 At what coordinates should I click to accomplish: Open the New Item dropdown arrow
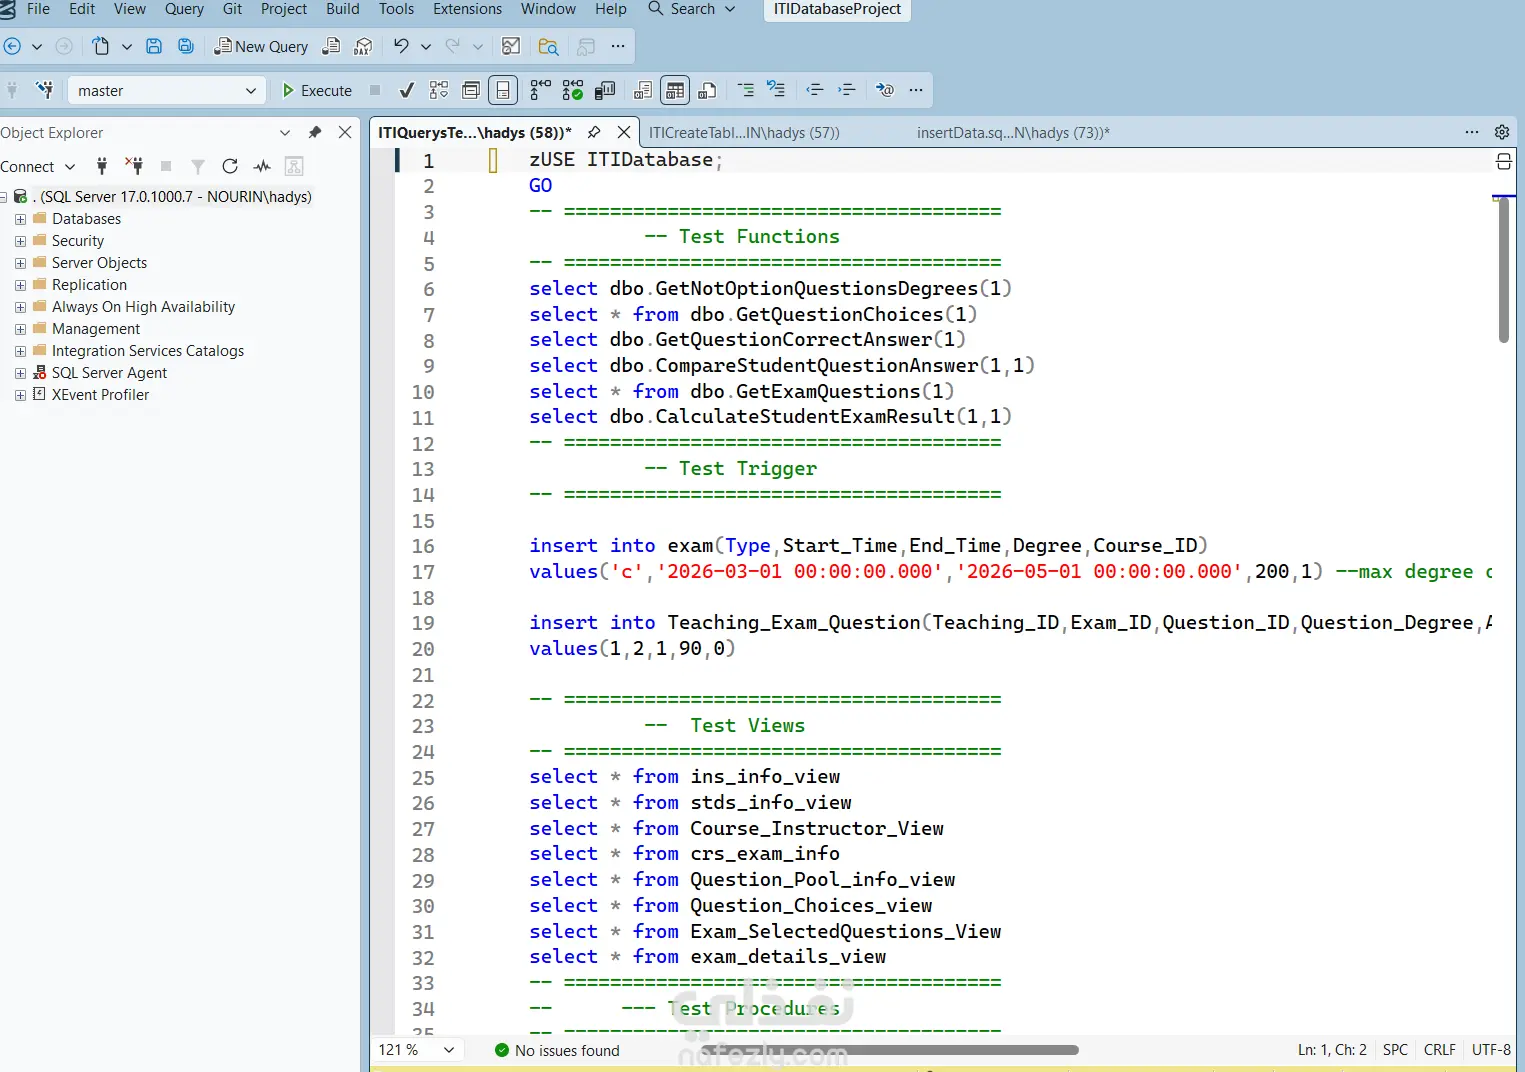[127, 46]
